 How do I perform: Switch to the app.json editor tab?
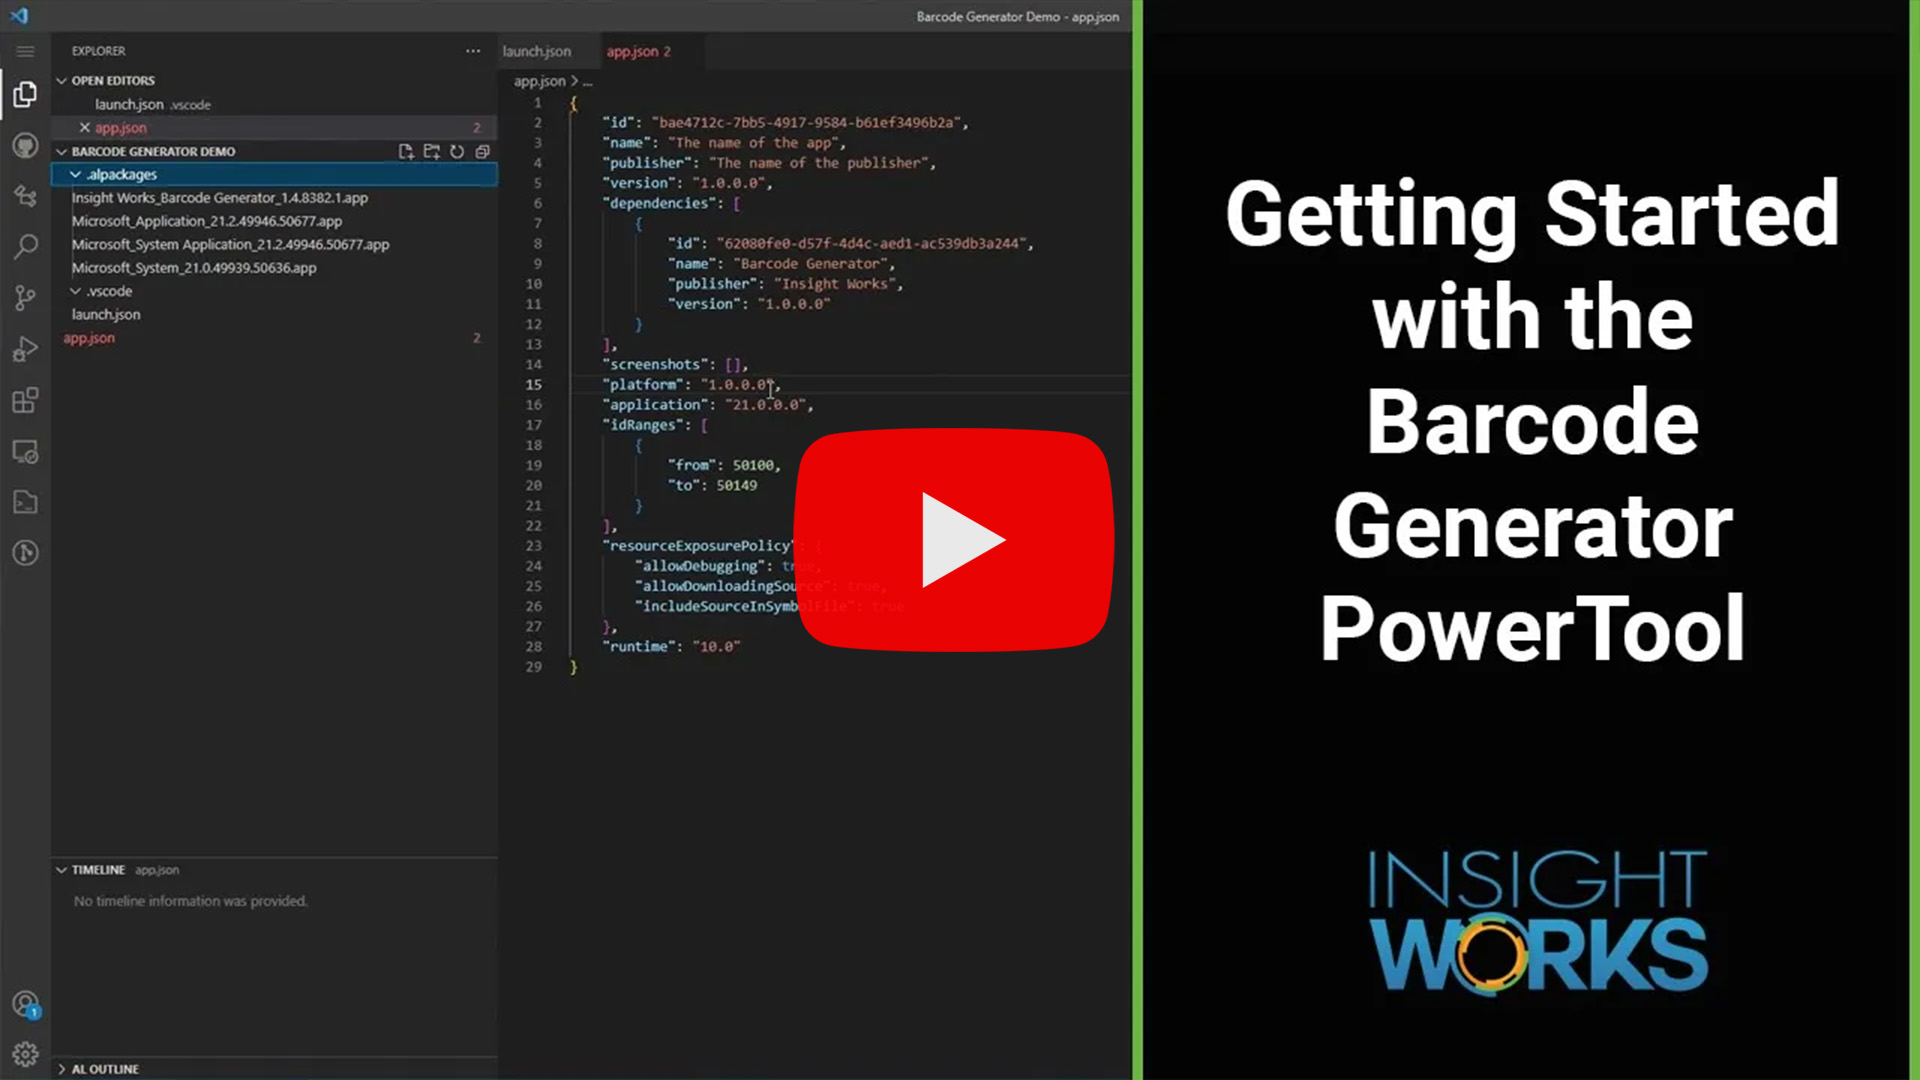632,51
